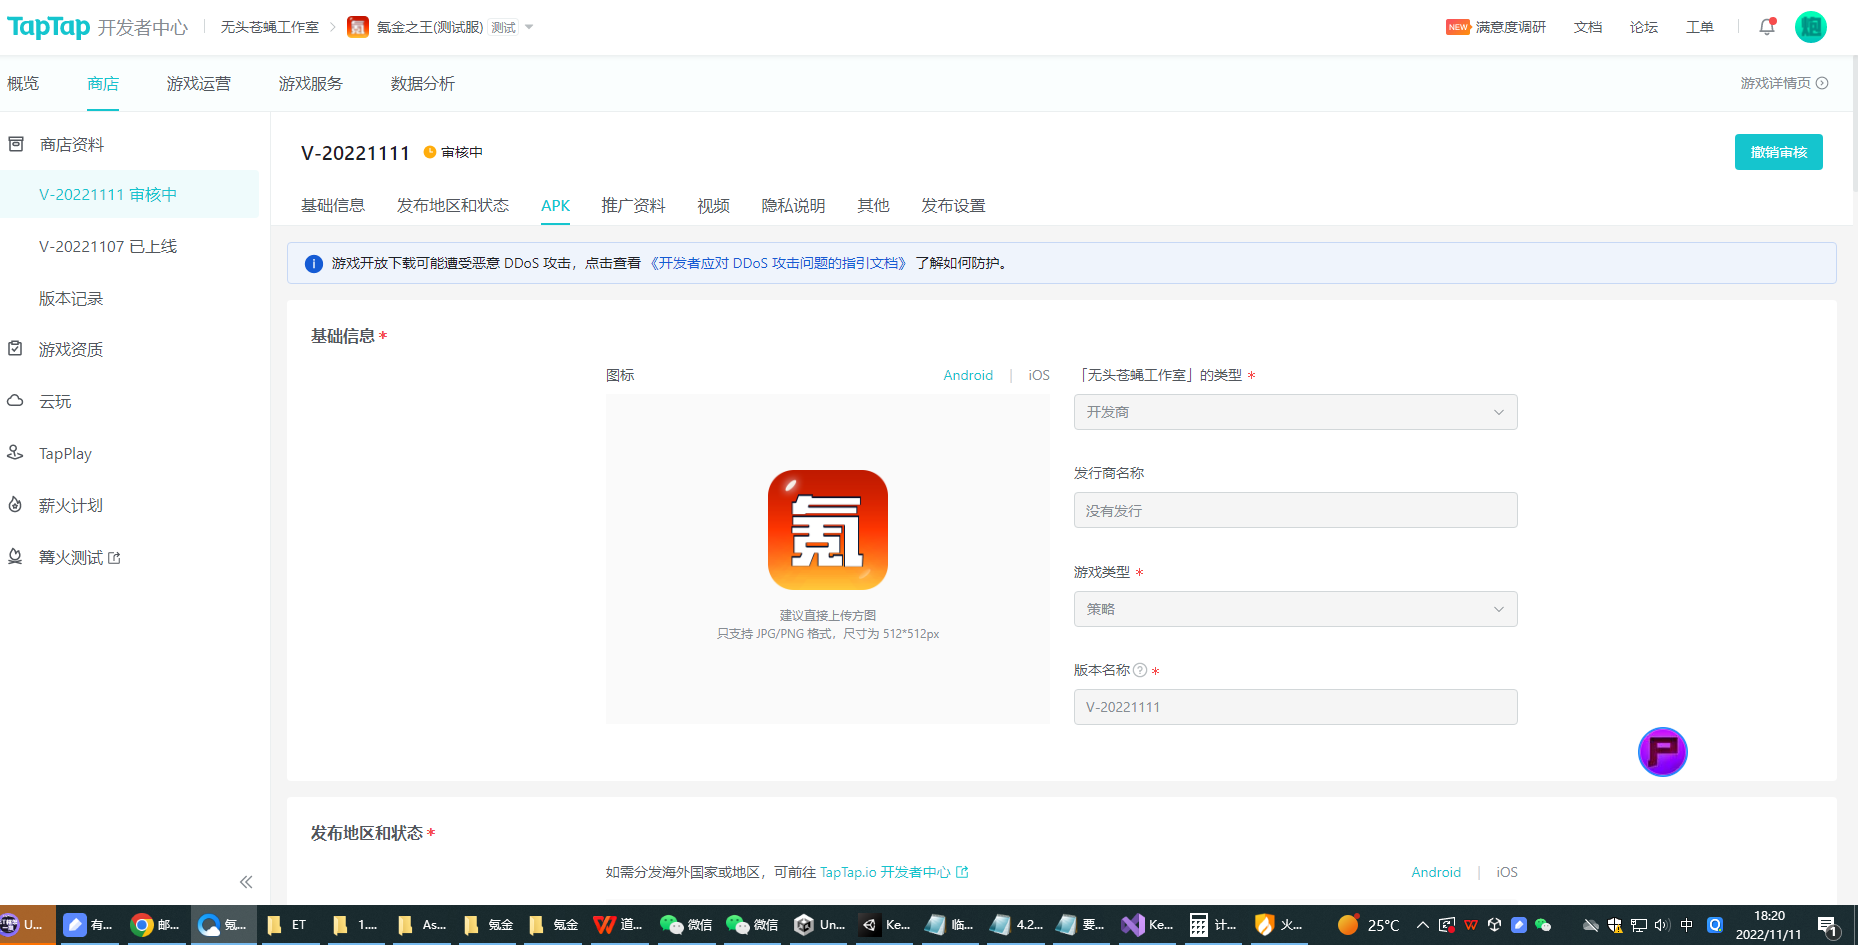Image resolution: width=1858 pixels, height=945 pixels.
Task: Select the APK sub-tab
Action: pyautogui.click(x=556, y=206)
